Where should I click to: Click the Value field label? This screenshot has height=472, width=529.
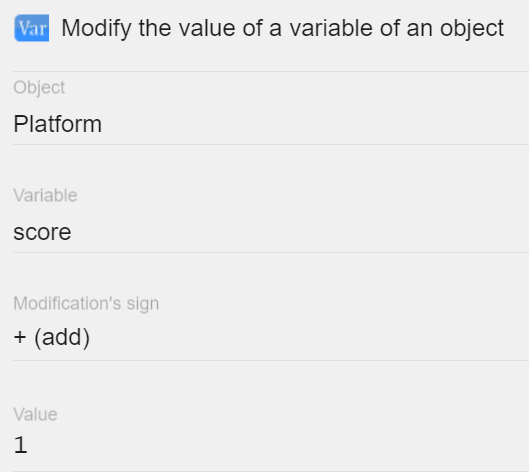pyautogui.click(x=35, y=414)
